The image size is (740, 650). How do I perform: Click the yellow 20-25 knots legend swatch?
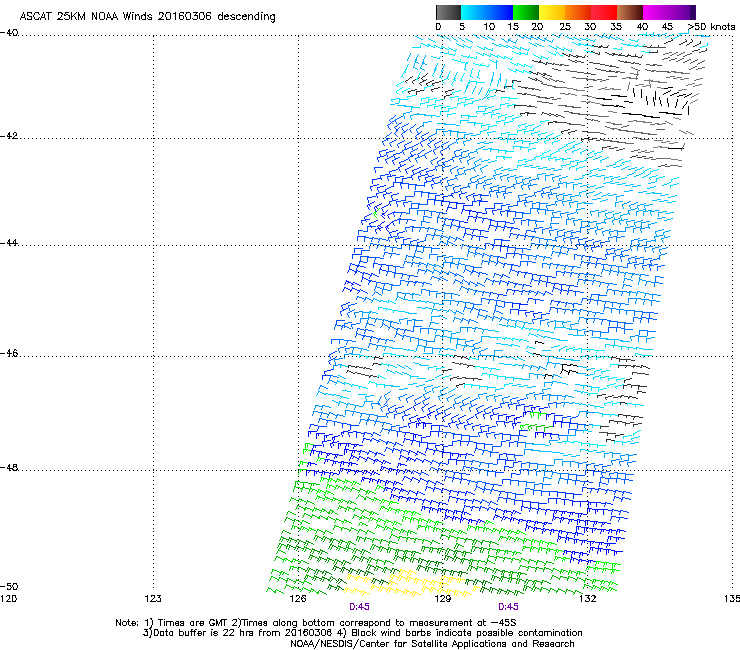click(552, 12)
